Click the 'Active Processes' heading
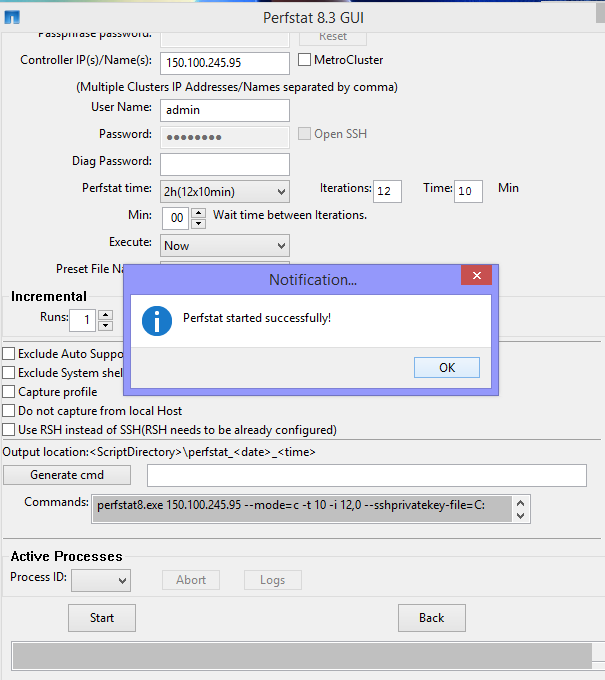Viewport: 605px width, 680px height. (66, 556)
